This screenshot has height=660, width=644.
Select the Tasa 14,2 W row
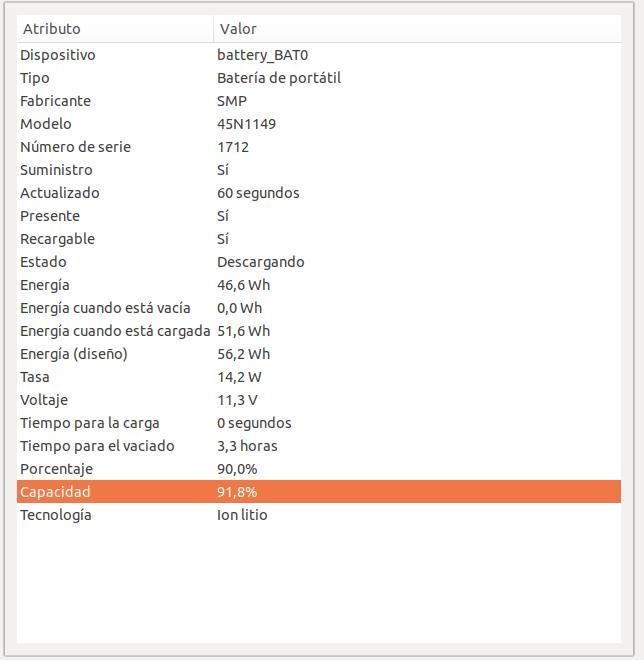[x=319, y=377]
